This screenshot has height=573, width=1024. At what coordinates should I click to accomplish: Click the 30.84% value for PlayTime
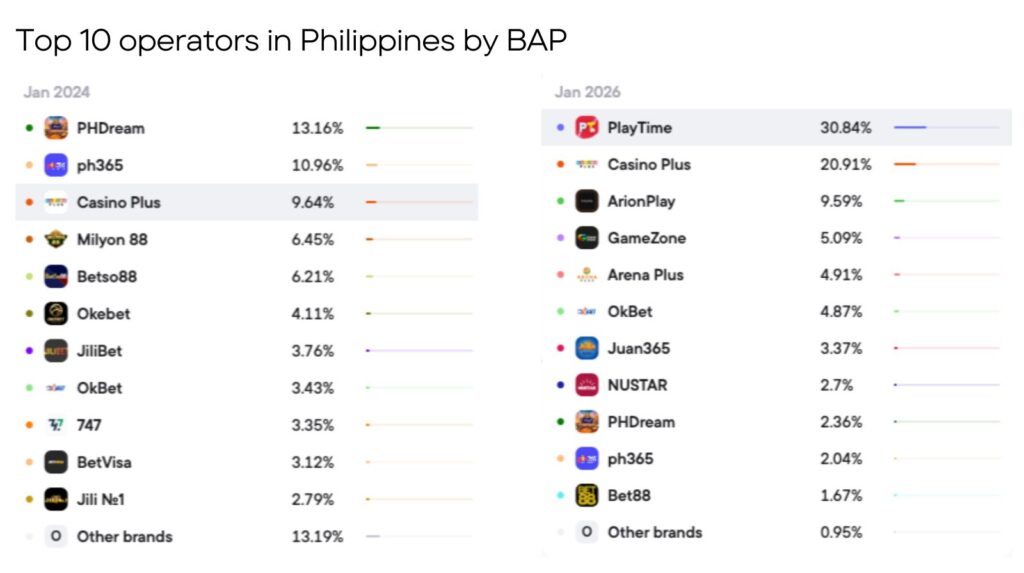[x=845, y=128]
